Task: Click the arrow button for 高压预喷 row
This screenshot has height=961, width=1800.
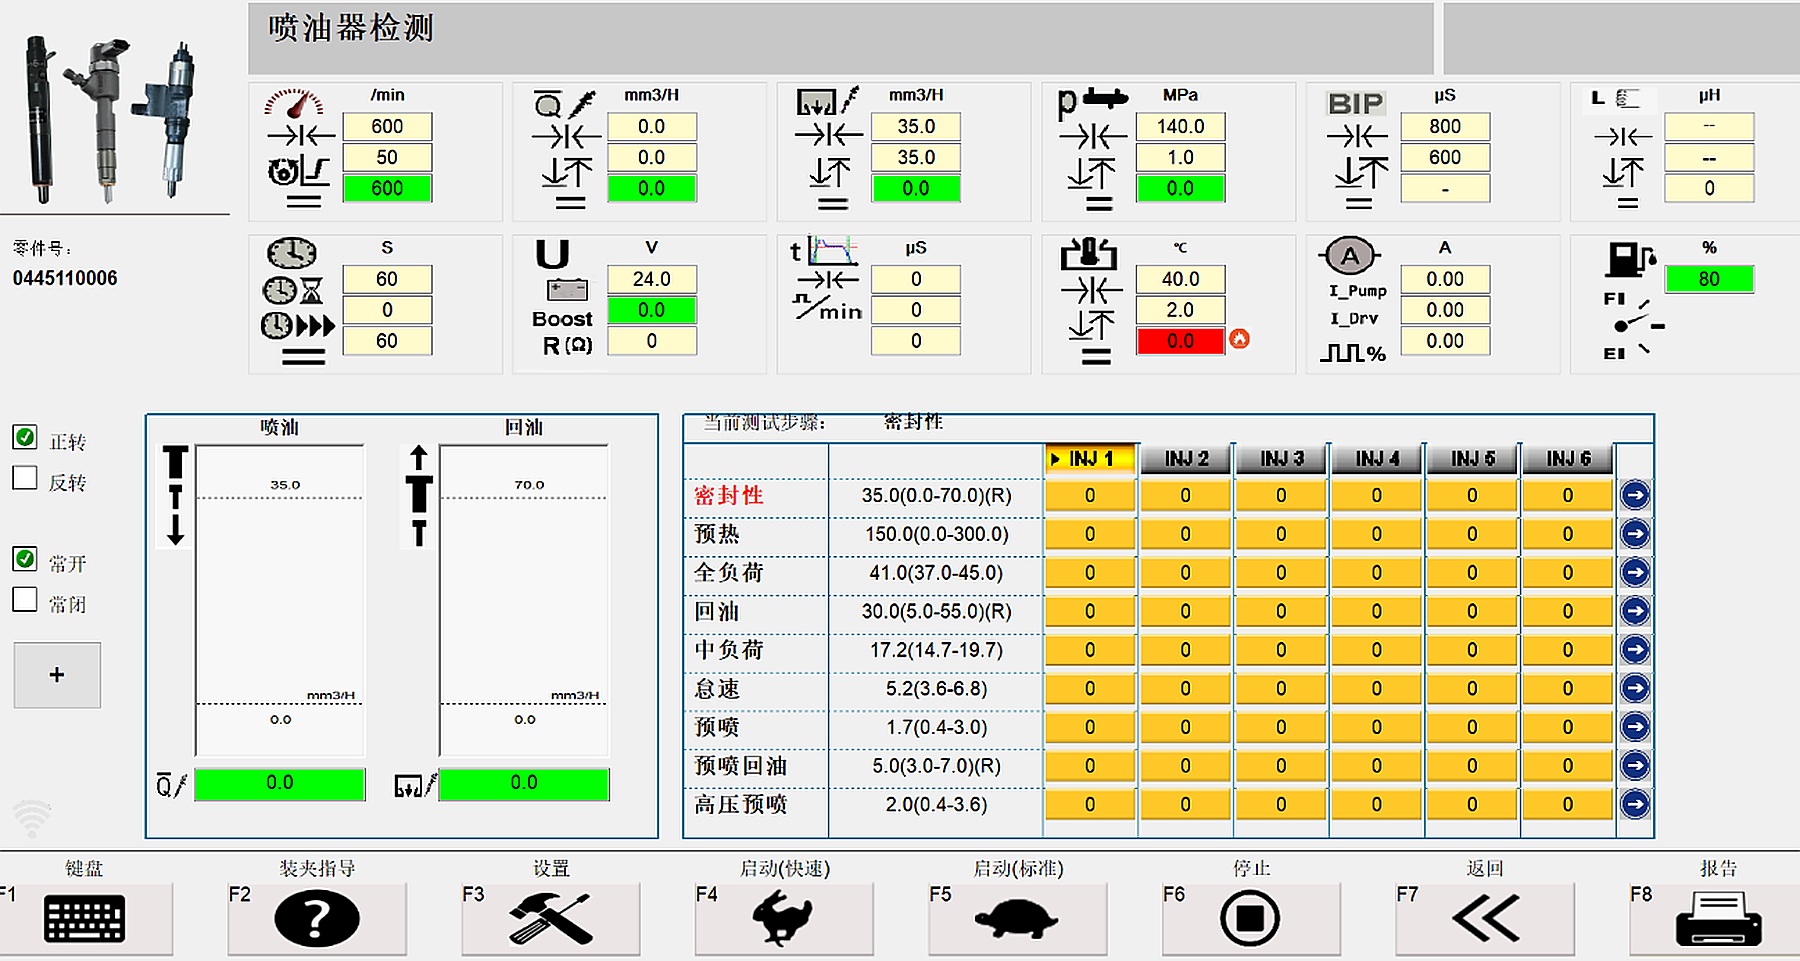Action: click(x=1635, y=804)
